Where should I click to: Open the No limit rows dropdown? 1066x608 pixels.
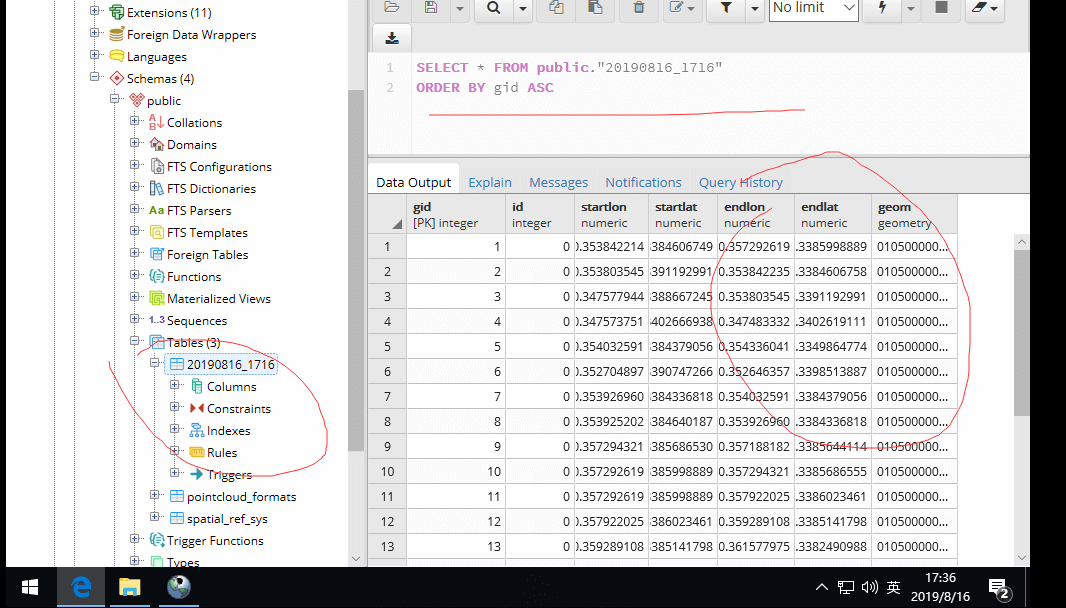tap(814, 8)
